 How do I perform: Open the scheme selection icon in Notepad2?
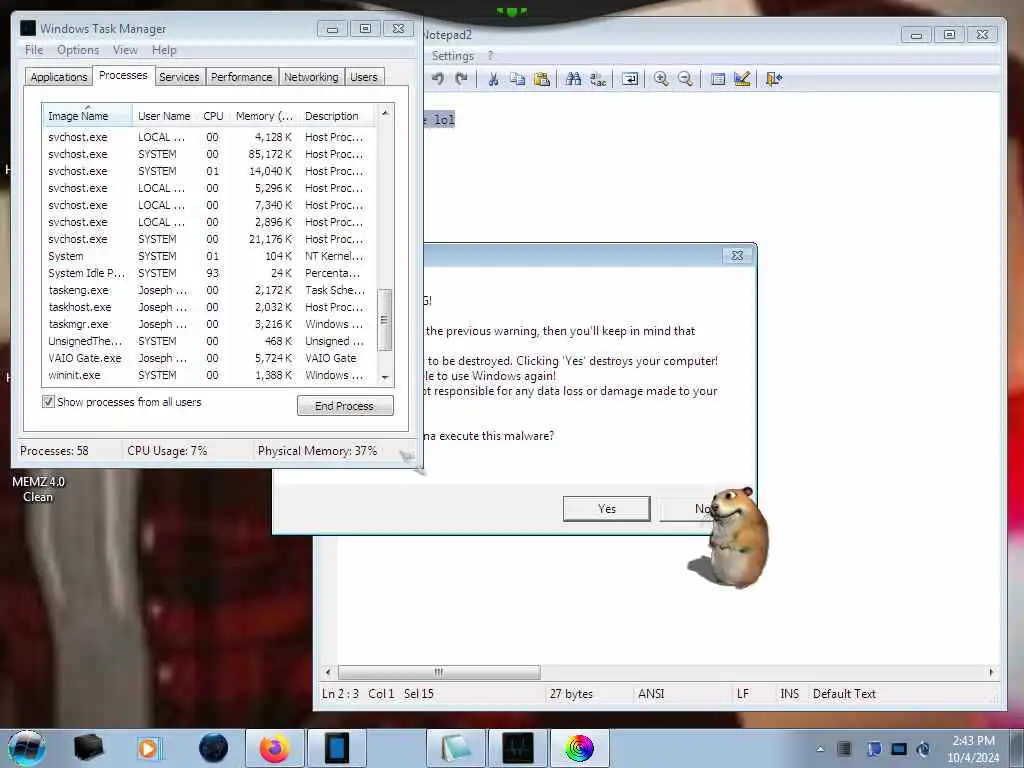click(x=718, y=79)
